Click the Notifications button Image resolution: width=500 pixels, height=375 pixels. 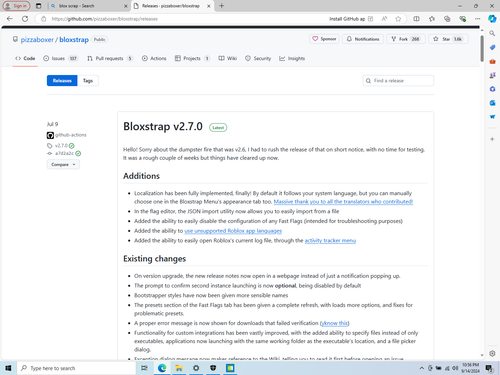pyautogui.click(x=363, y=39)
